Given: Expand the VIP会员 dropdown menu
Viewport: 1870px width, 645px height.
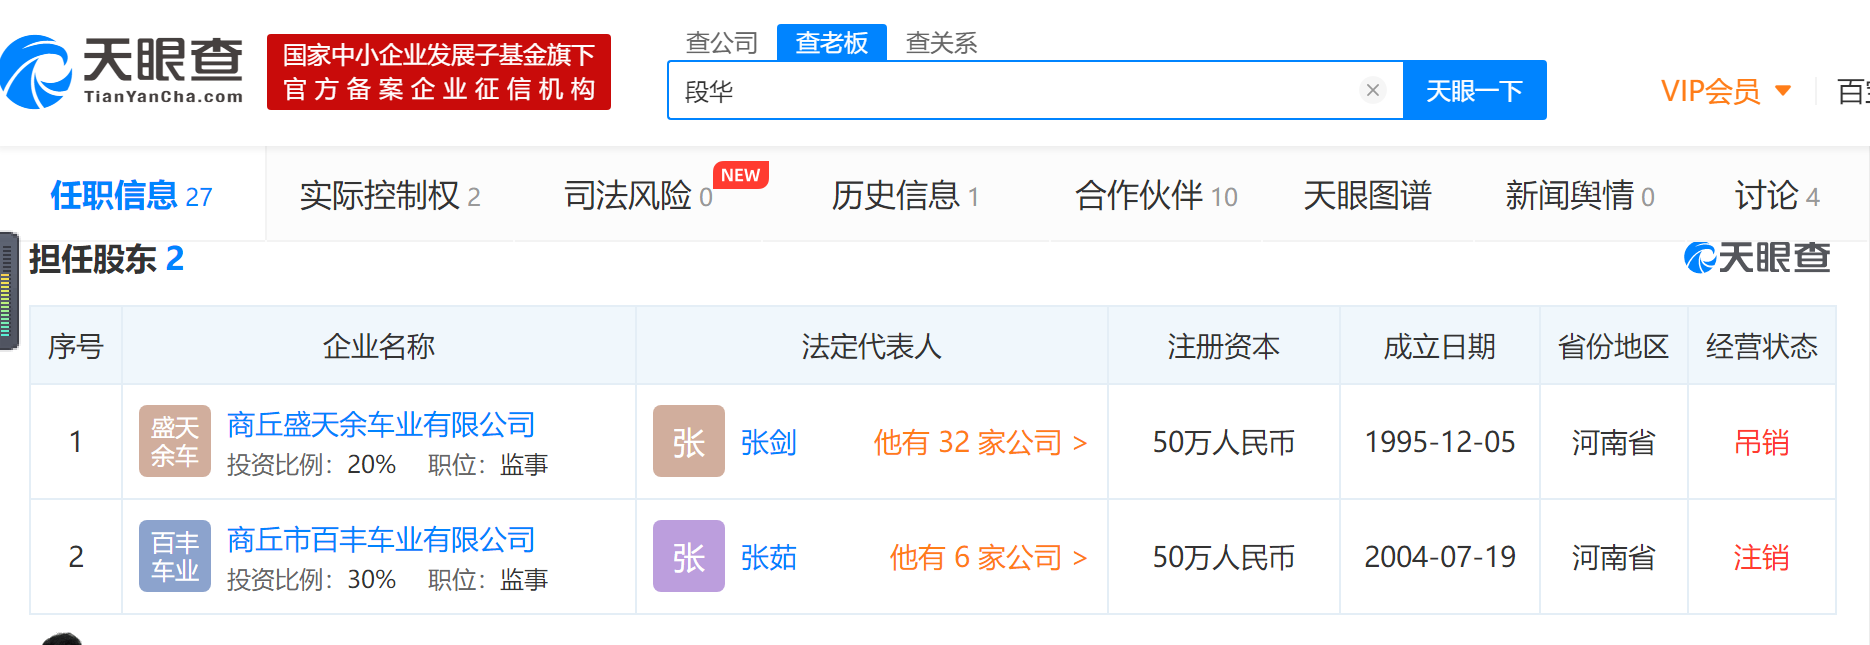Looking at the screenshot, I should click(1725, 91).
